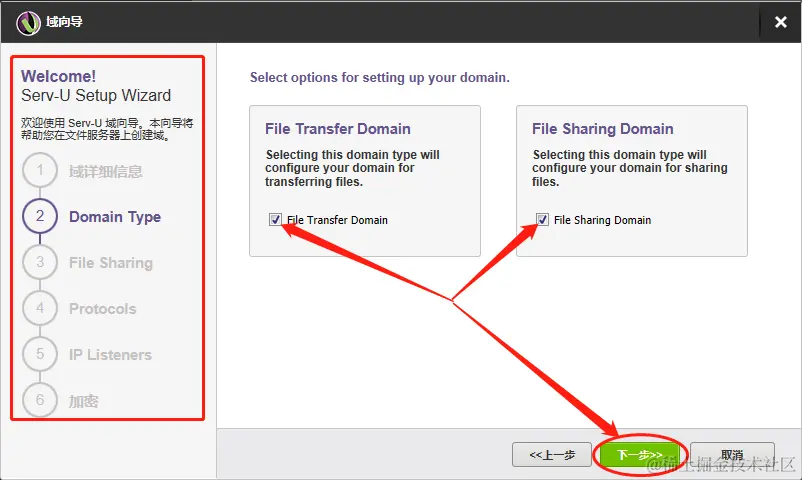Open the IP Listeners step label

(x=110, y=355)
